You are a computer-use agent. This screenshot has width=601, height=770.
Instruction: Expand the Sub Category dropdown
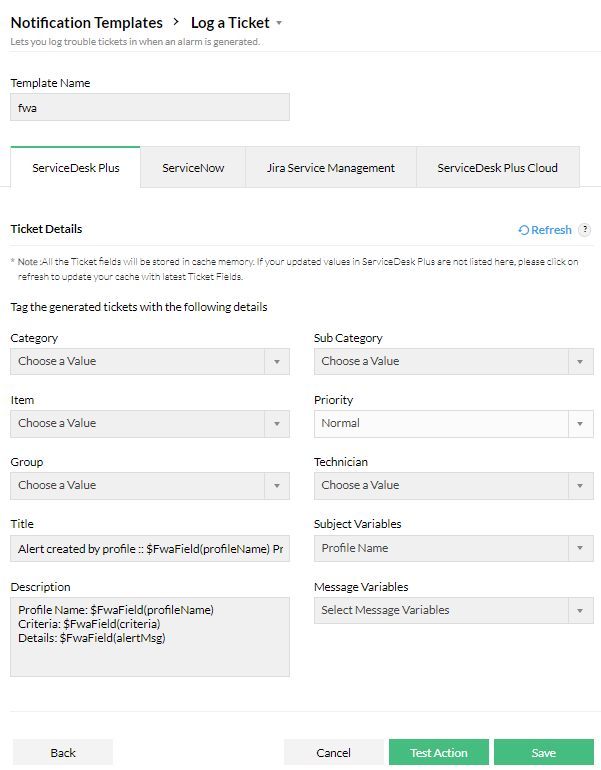click(453, 361)
